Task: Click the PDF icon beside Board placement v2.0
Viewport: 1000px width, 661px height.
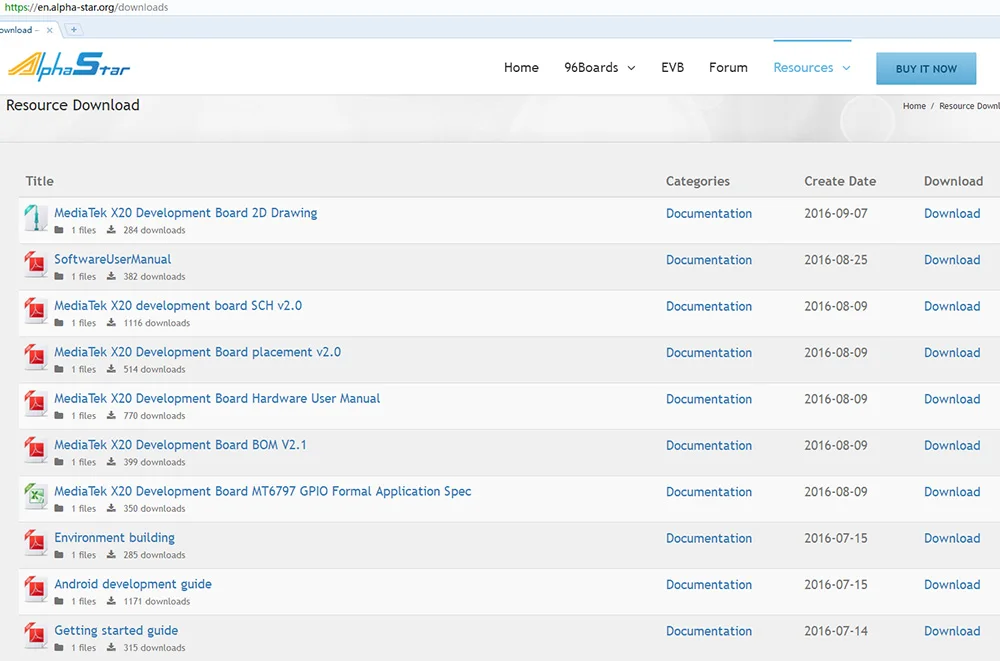Action: (x=36, y=357)
